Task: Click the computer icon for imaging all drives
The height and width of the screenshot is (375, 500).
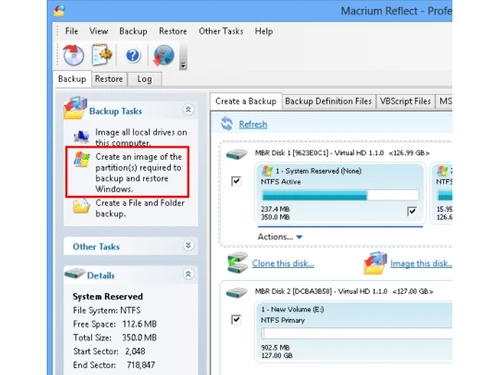Action: 82,136
